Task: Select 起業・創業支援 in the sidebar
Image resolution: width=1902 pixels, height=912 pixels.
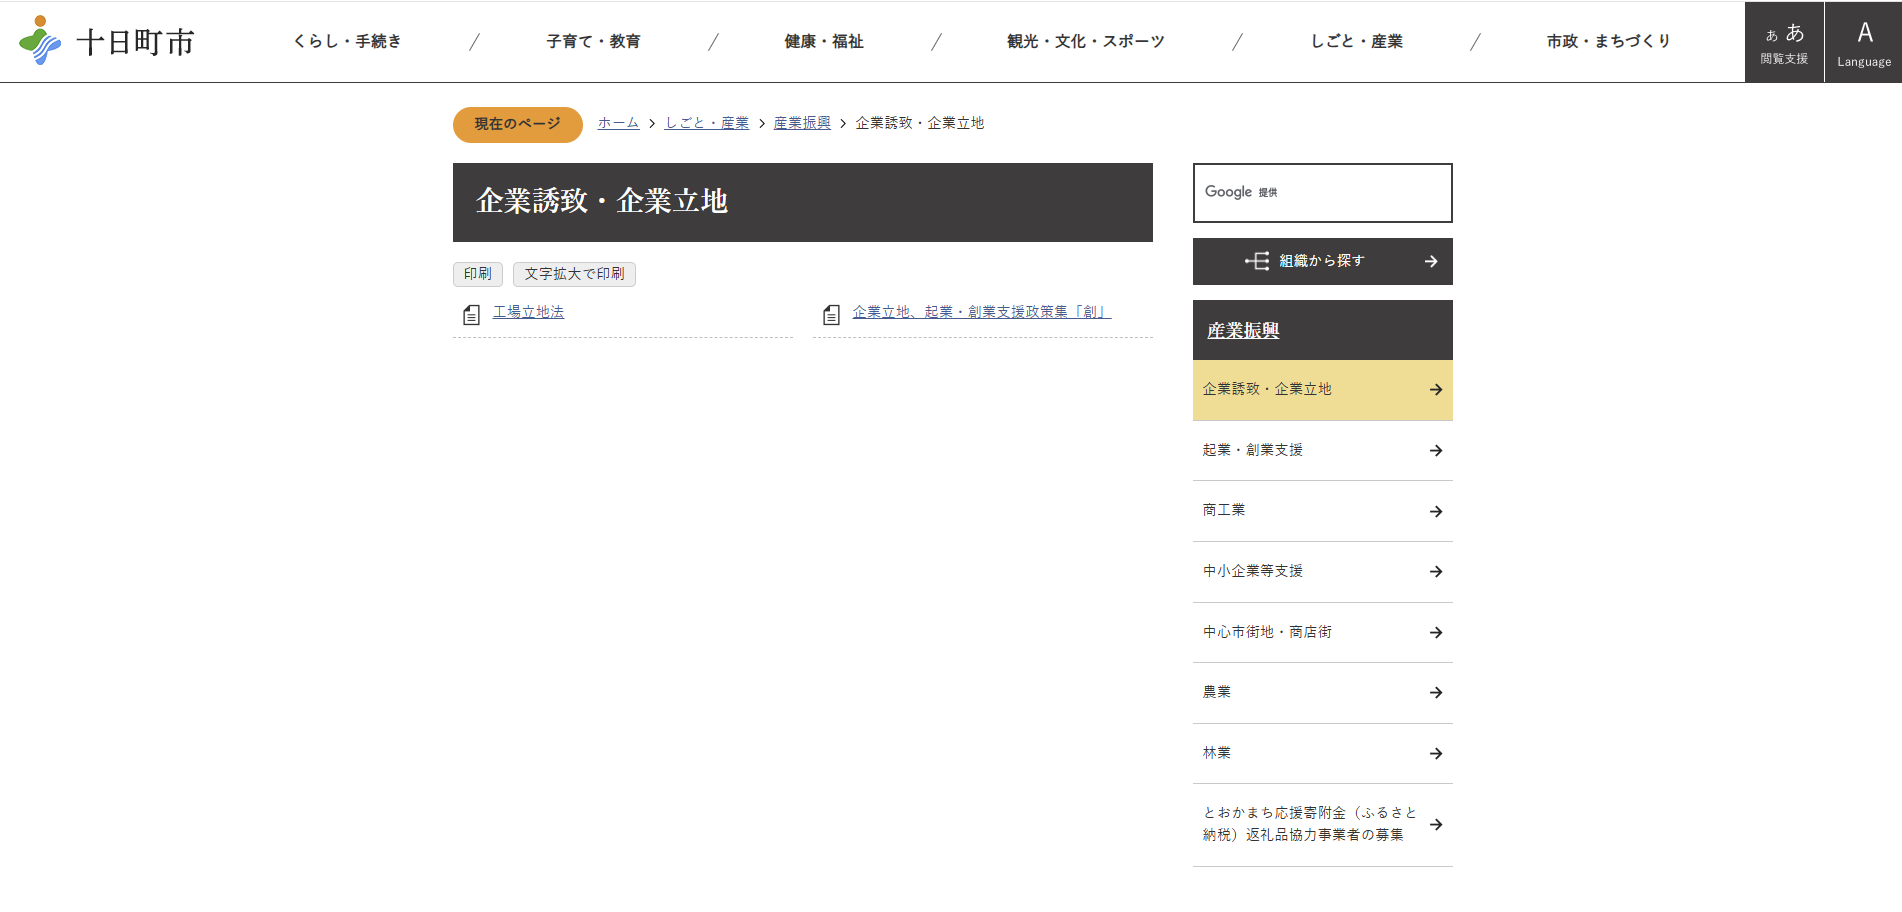Action: point(1323,451)
